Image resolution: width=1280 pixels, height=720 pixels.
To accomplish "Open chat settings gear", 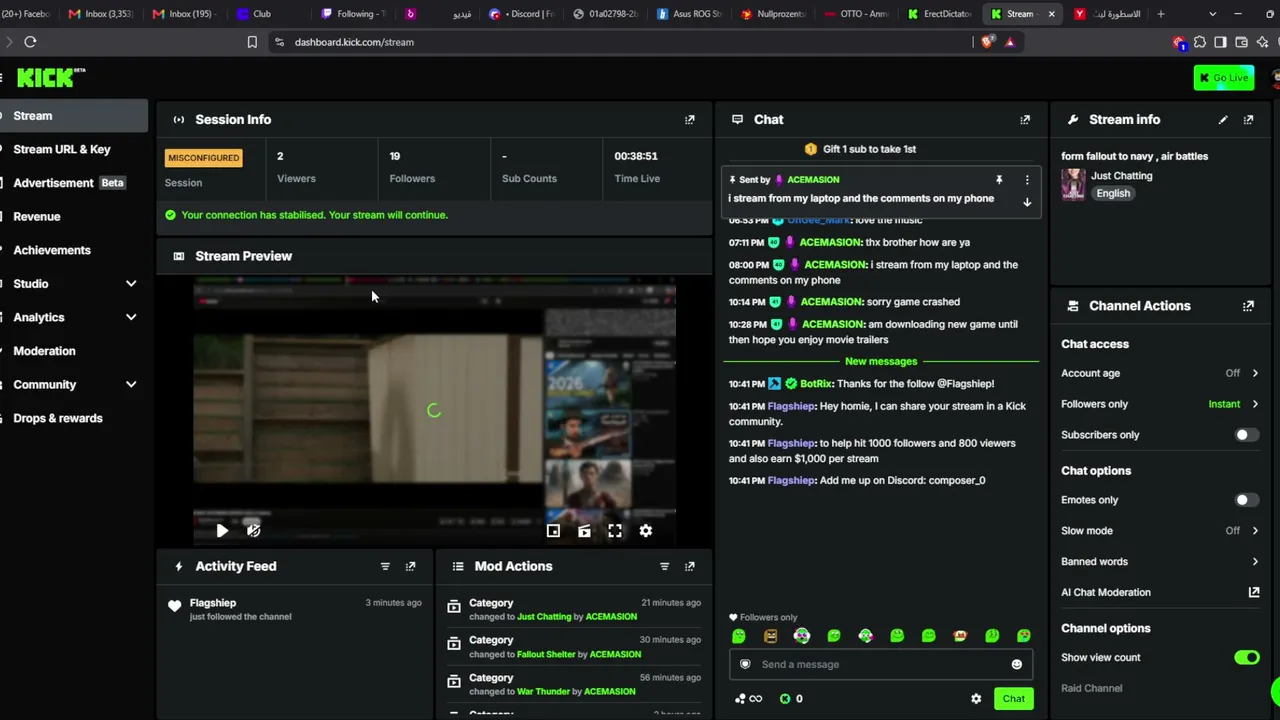I will 976,699.
